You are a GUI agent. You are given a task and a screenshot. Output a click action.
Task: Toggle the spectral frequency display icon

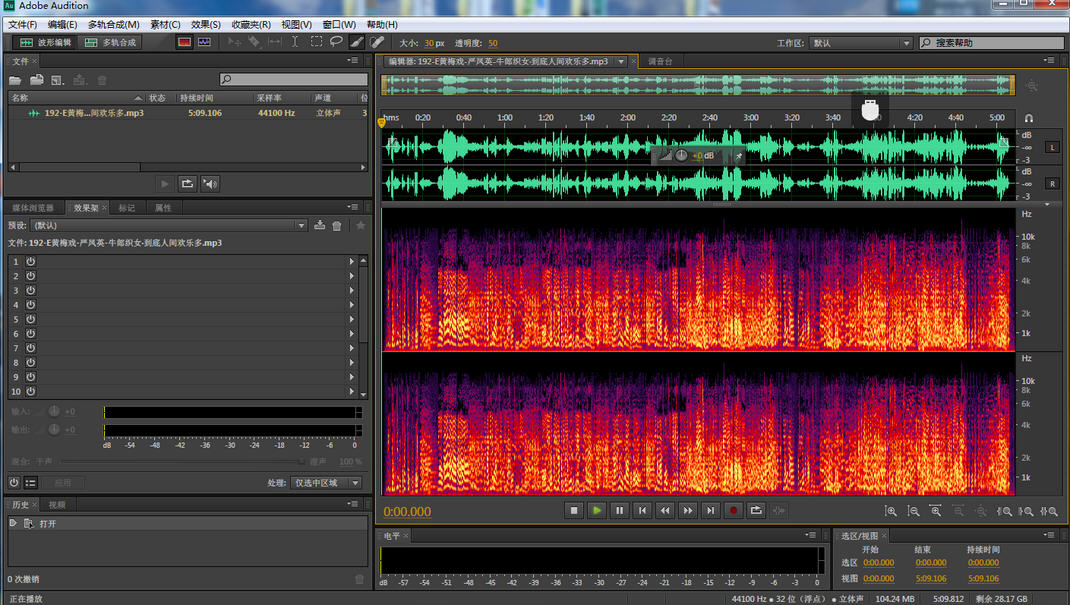click(184, 42)
